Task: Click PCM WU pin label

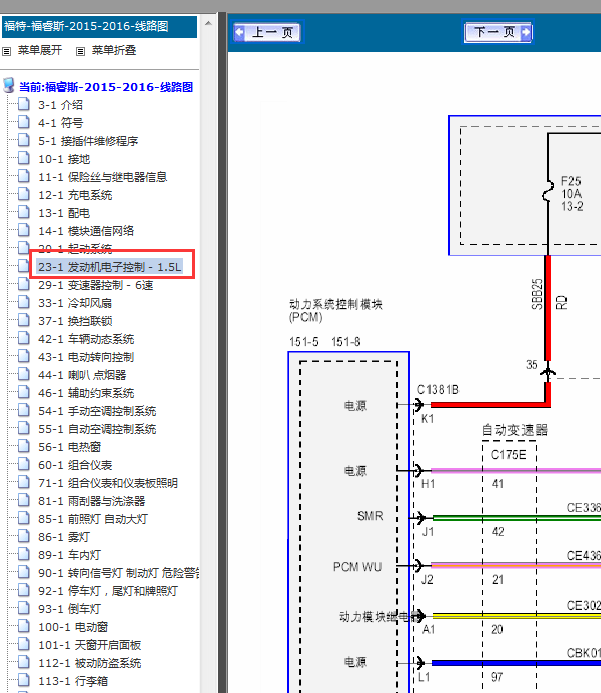Action: point(358,567)
